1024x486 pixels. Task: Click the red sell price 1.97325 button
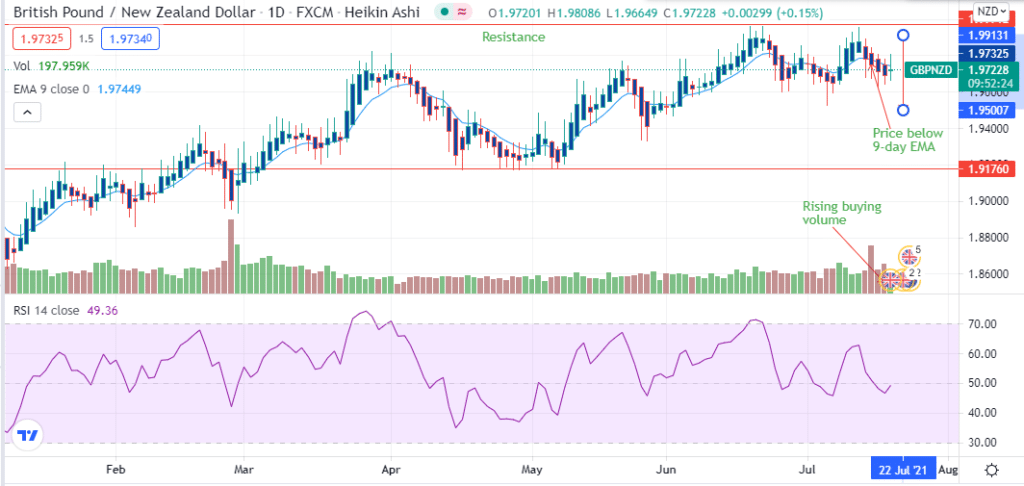39,39
